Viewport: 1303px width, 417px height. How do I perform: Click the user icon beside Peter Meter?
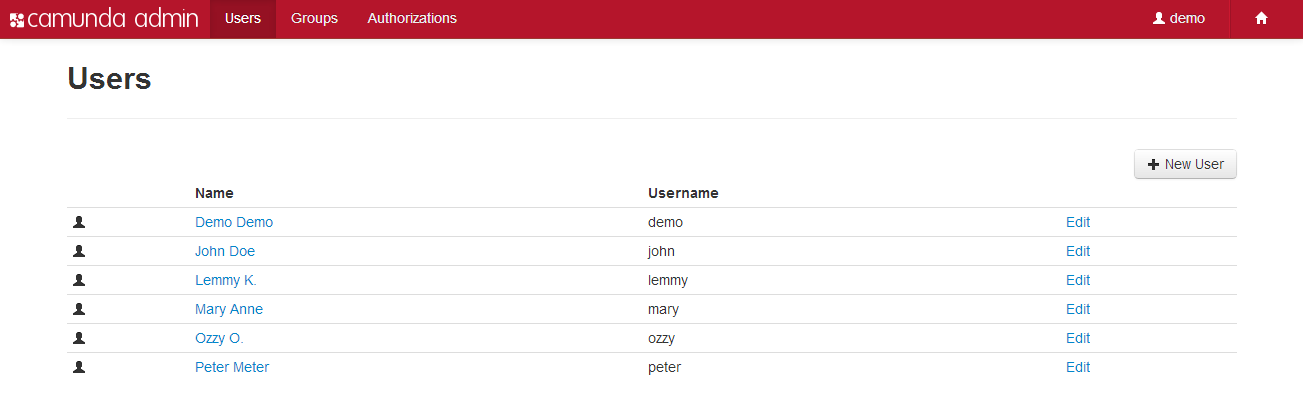pyautogui.click(x=80, y=367)
